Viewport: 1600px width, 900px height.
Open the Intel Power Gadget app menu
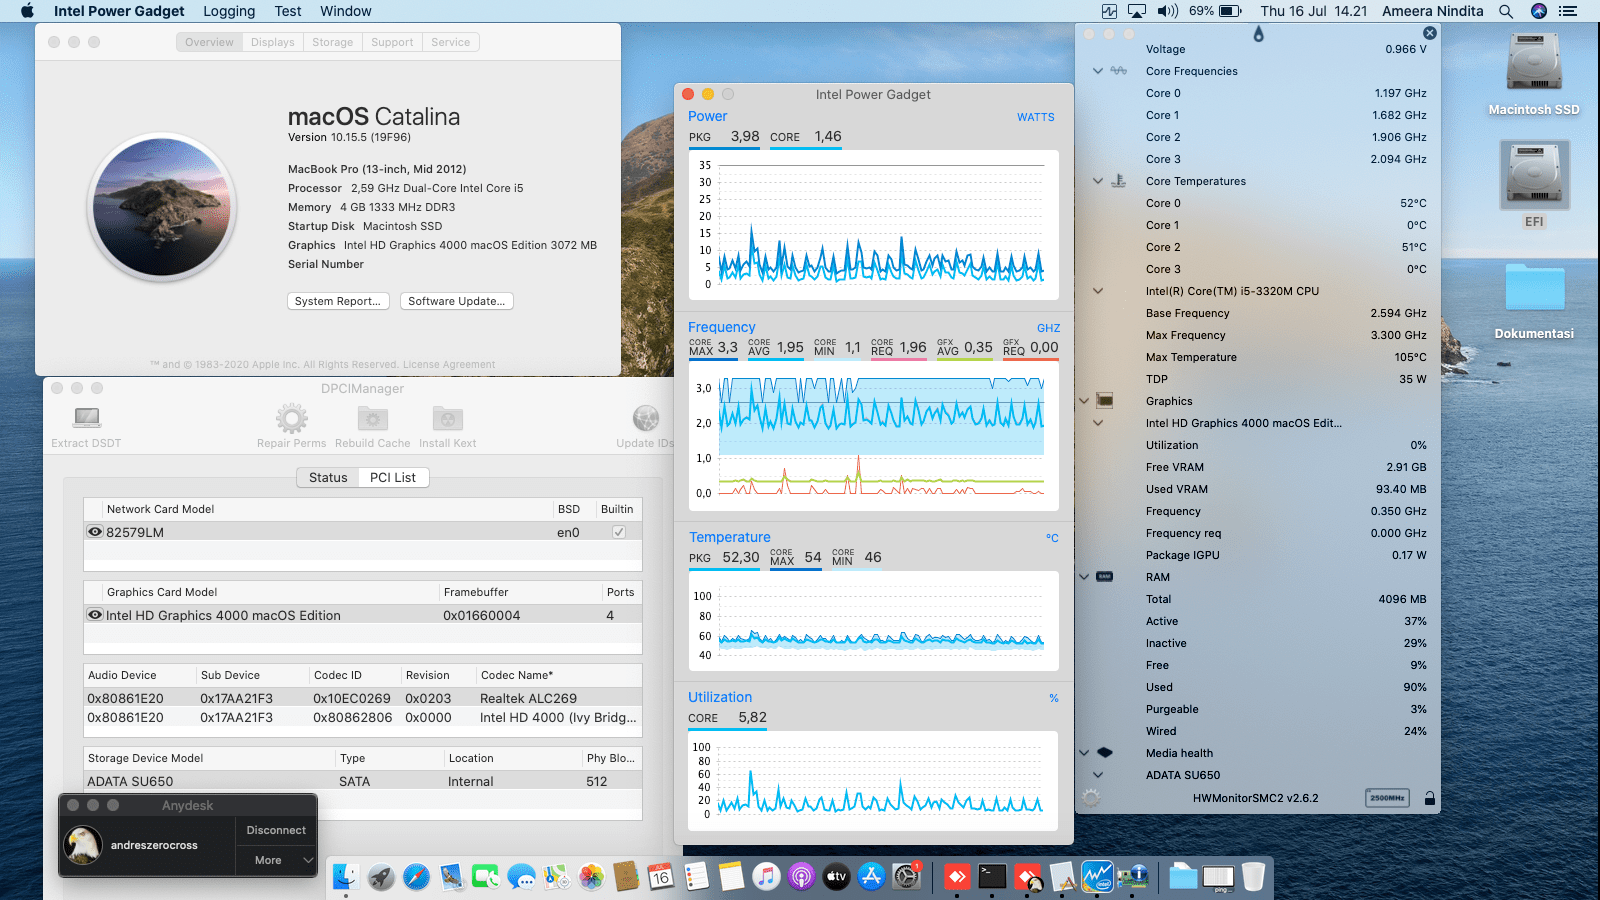point(119,11)
